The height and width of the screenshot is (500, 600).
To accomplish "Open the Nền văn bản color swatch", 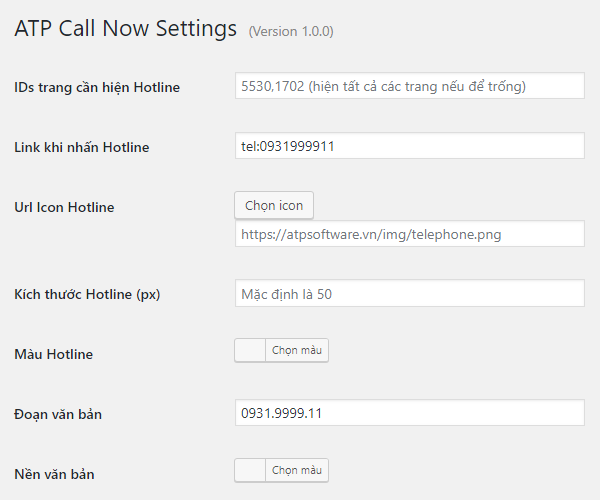I will pos(250,470).
